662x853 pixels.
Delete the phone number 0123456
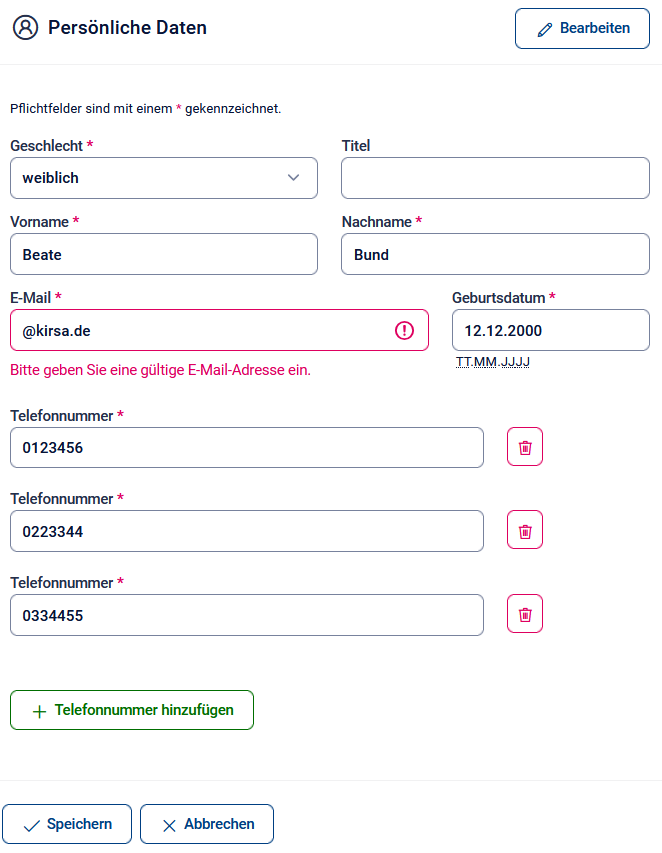click(525, 447)
